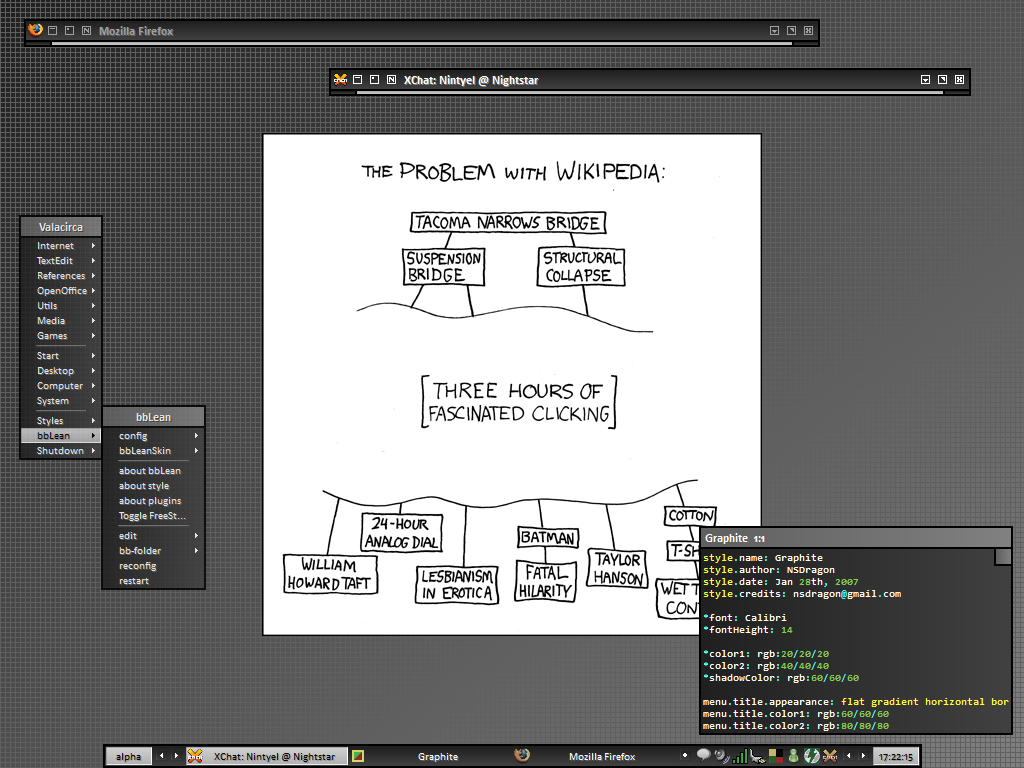Image resolution: width=1024 pixels, height=768 pixels.
Task: Click the 'fontHeight: 14' line
Action: tap(748, 630)
